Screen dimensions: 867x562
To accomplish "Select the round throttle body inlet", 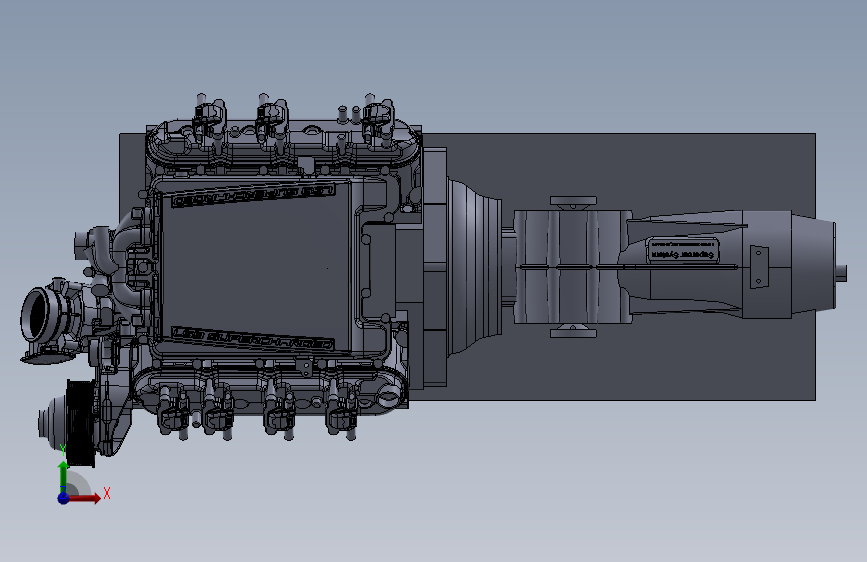I will 36,314.
